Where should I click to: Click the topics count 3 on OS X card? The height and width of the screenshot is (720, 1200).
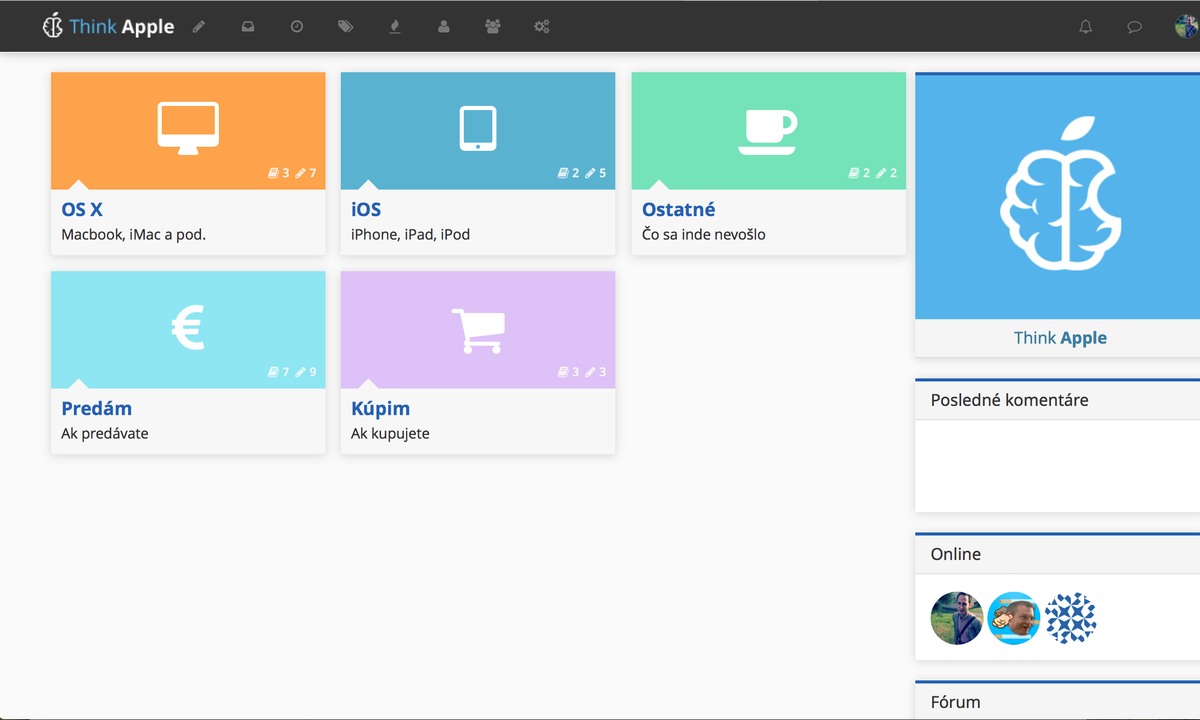click(279, 173)
